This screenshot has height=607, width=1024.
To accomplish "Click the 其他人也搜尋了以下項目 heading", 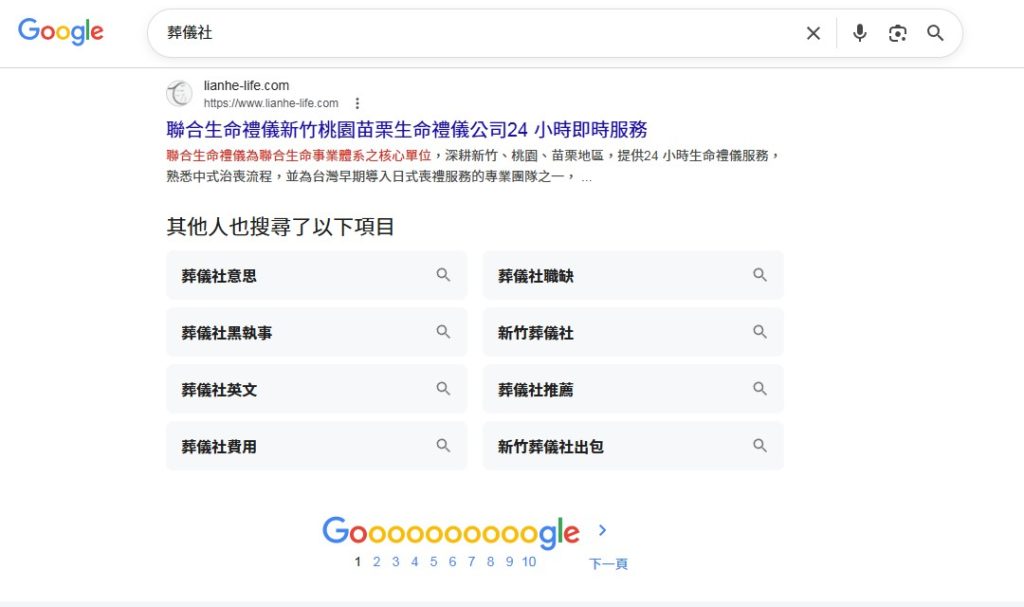I will pos(280,227).
